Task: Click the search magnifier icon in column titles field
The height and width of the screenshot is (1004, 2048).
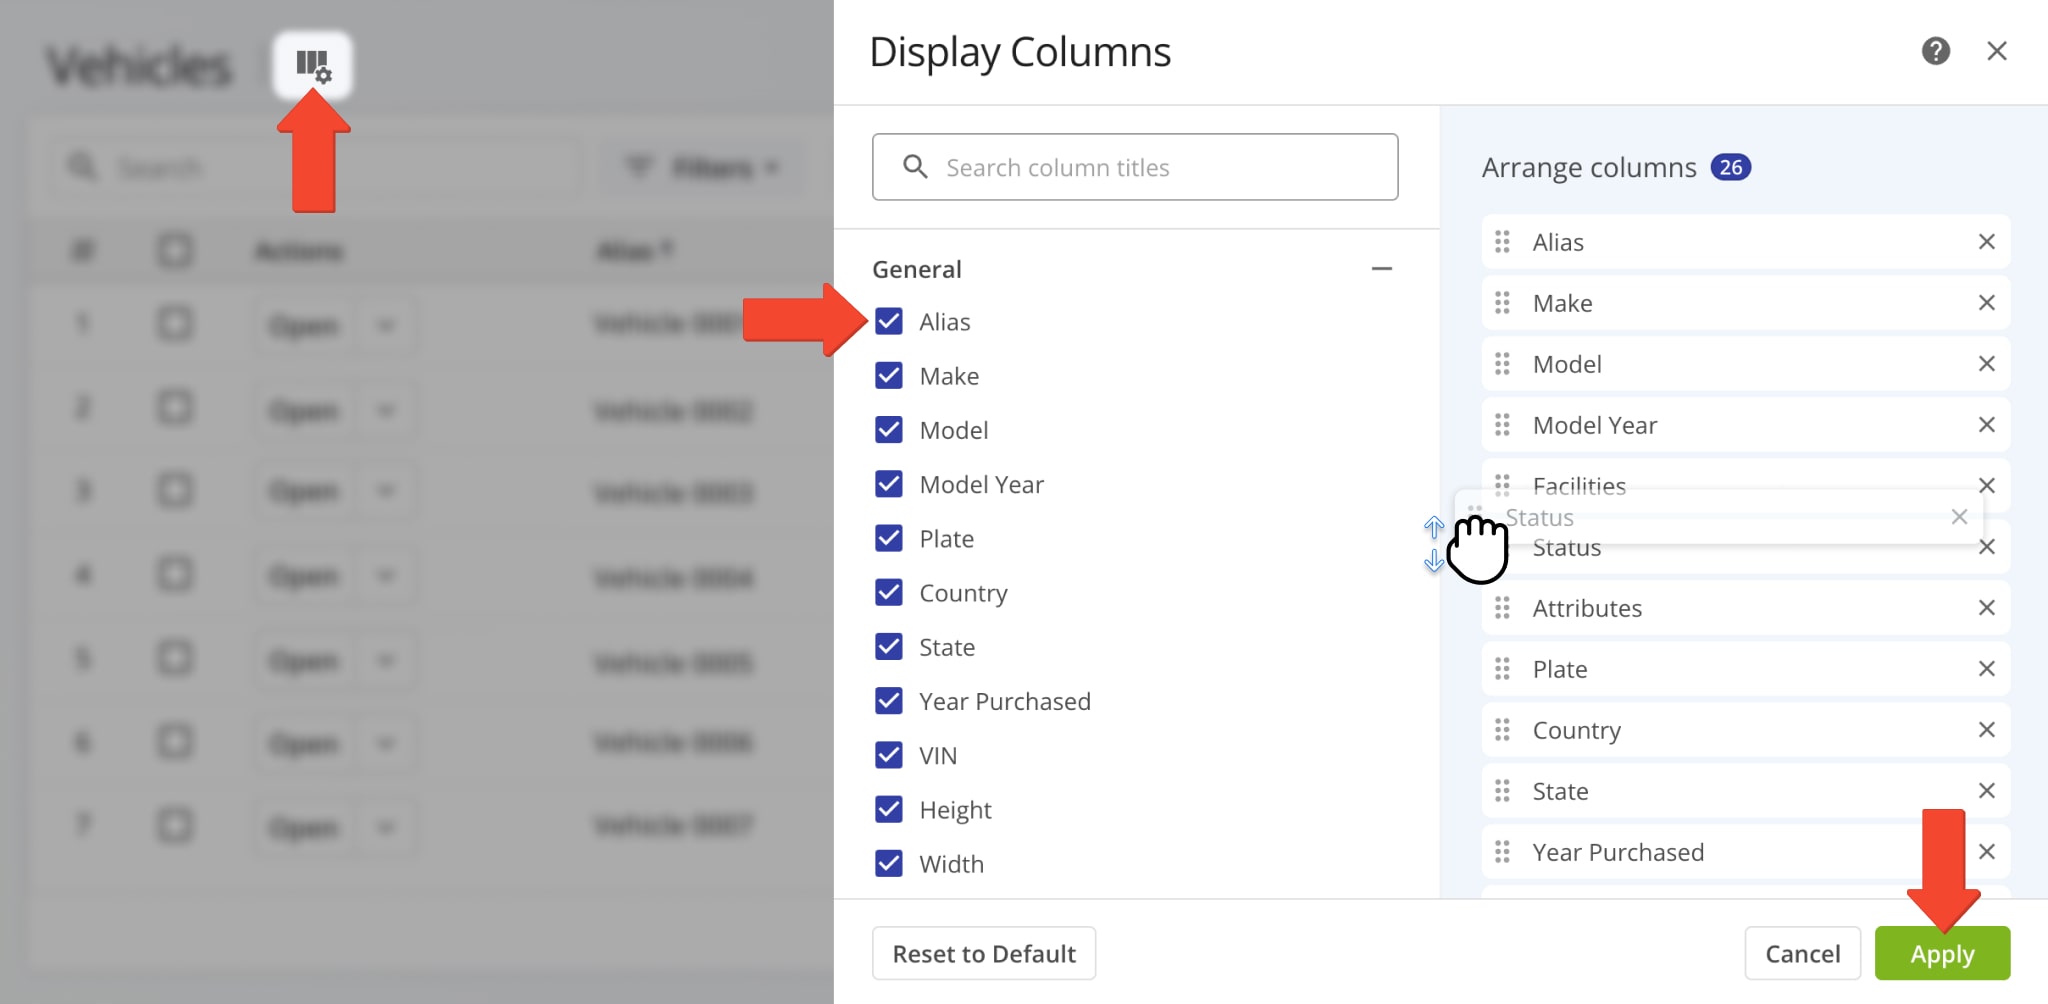Action: (915, 166)
